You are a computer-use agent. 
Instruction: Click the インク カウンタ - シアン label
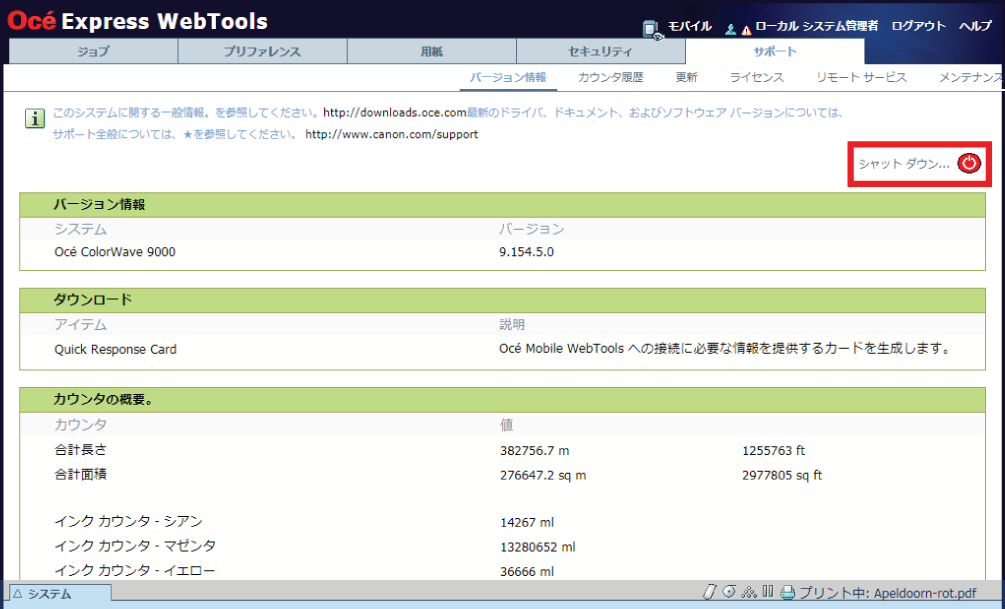(x=128, y=521)
